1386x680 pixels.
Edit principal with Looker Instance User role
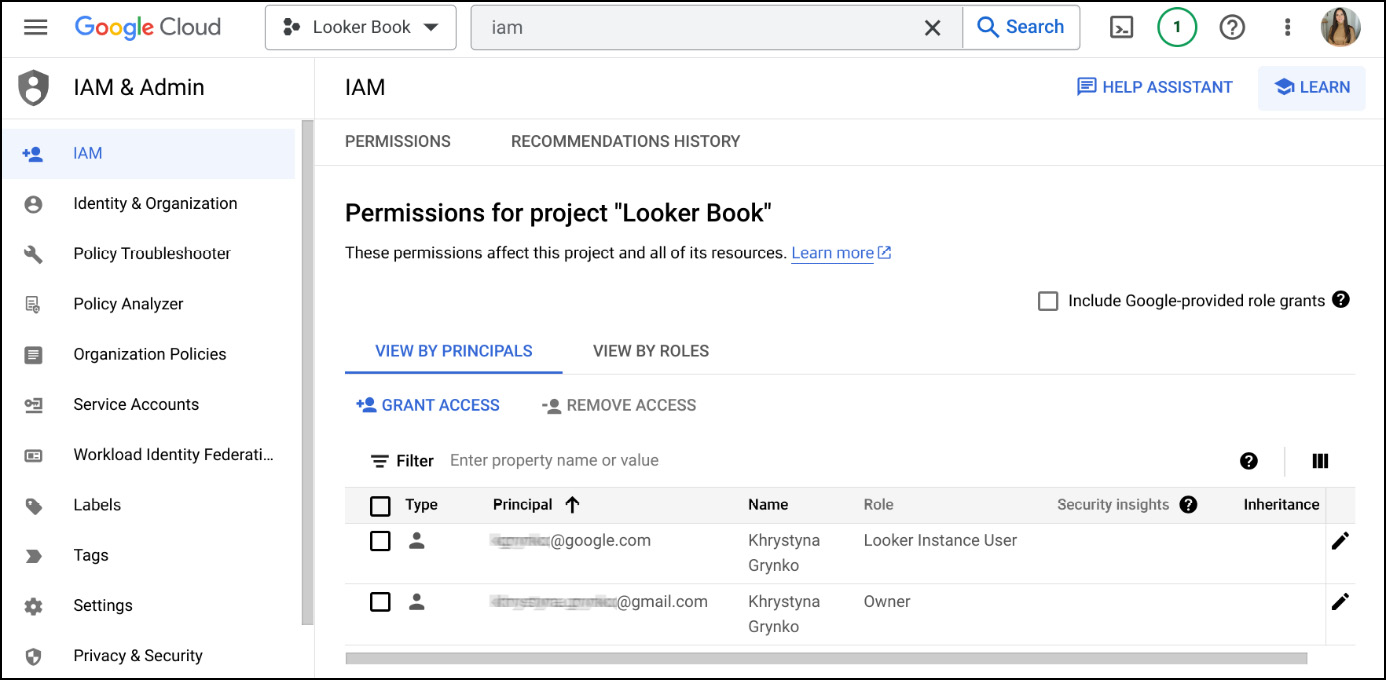click(1340, 541)
